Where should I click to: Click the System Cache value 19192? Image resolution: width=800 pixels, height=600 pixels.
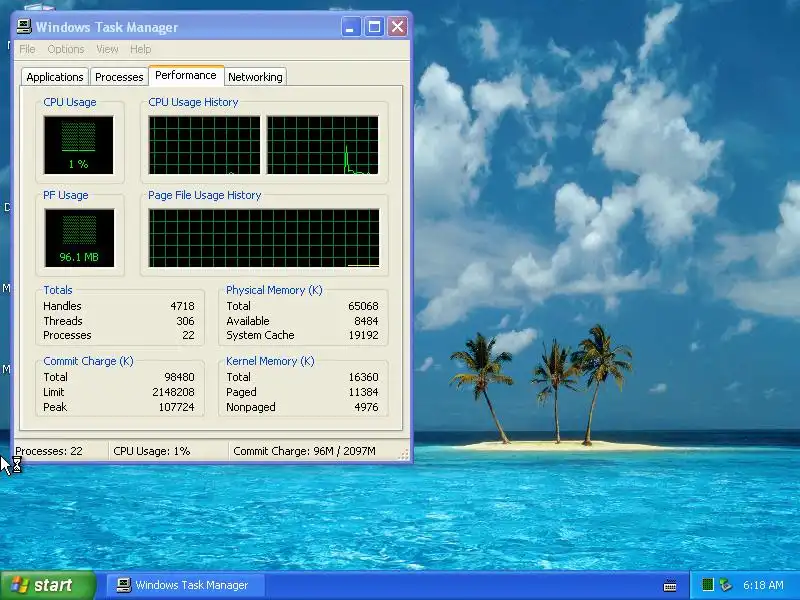(363, 335)
